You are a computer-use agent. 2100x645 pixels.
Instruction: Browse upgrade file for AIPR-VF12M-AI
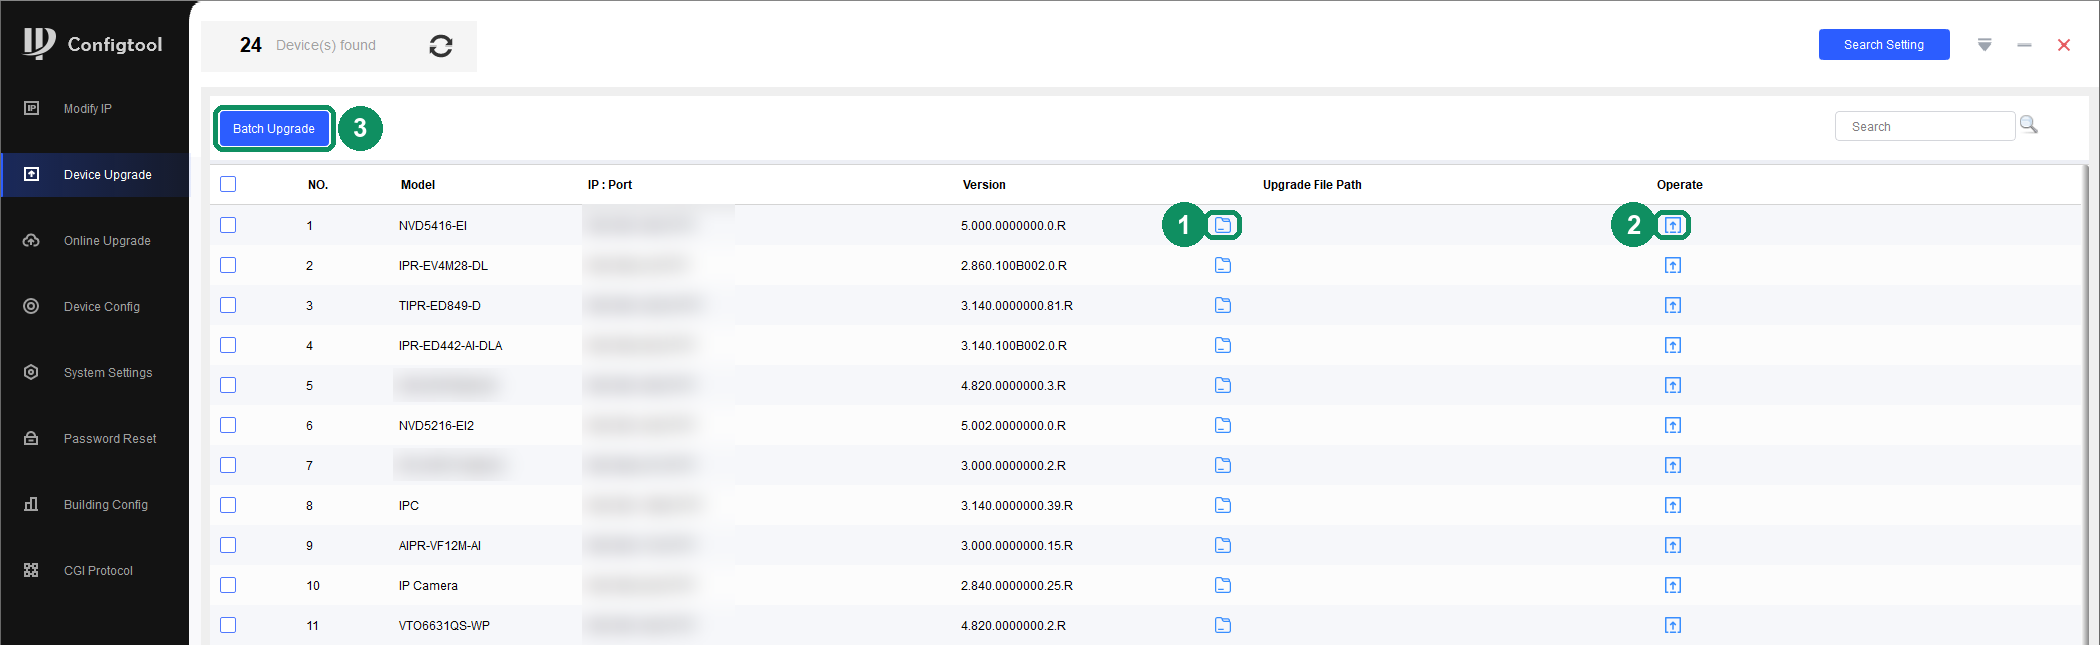point(1223,545)
